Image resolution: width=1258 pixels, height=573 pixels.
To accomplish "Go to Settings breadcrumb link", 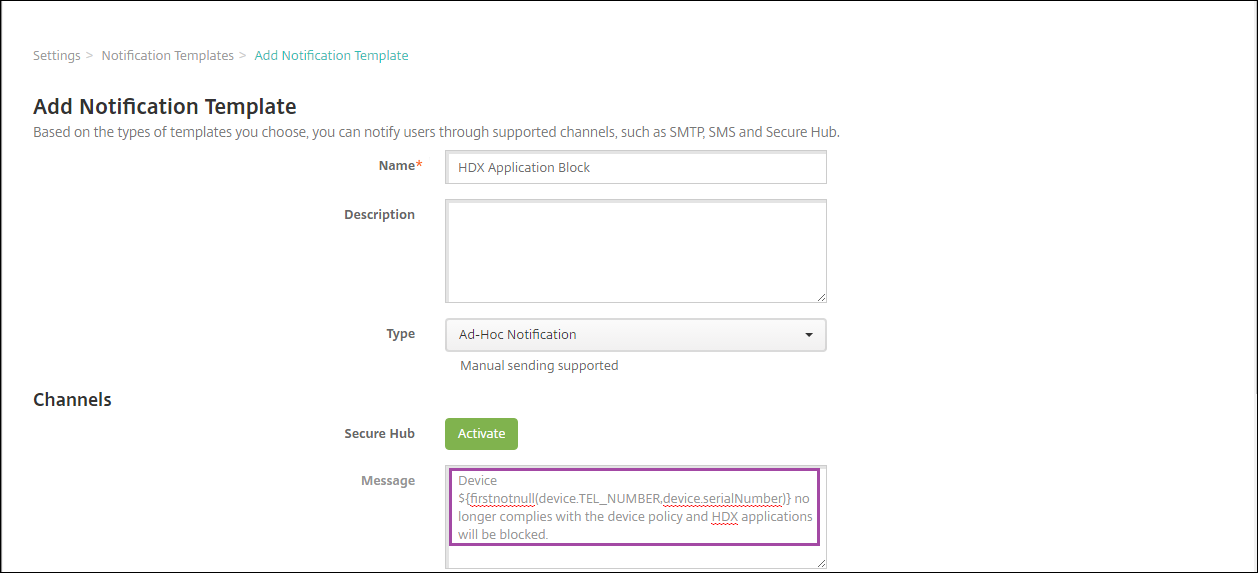I will [57, 56].
